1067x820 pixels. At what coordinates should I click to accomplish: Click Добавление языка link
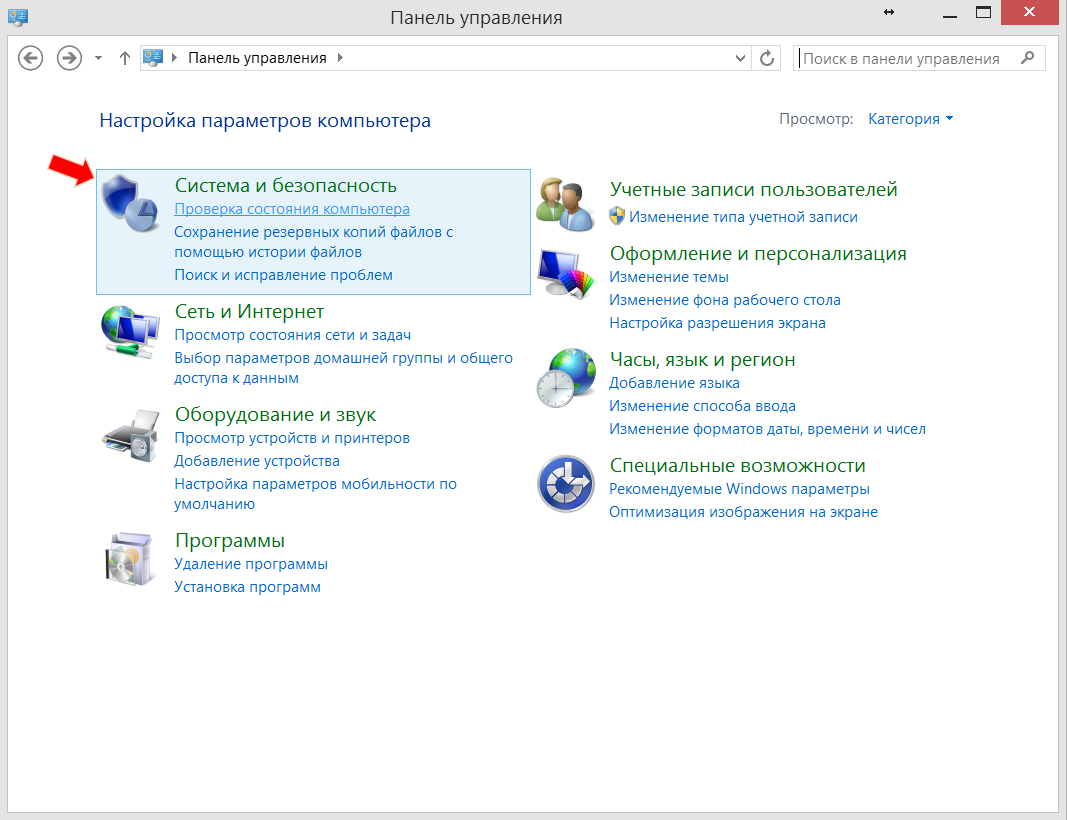point(674,383)
